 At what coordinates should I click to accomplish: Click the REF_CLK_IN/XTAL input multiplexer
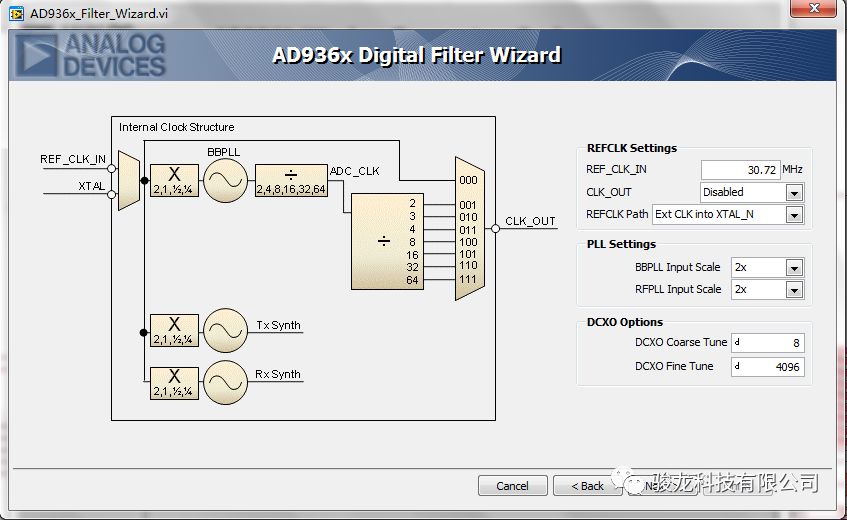point(128,180)
